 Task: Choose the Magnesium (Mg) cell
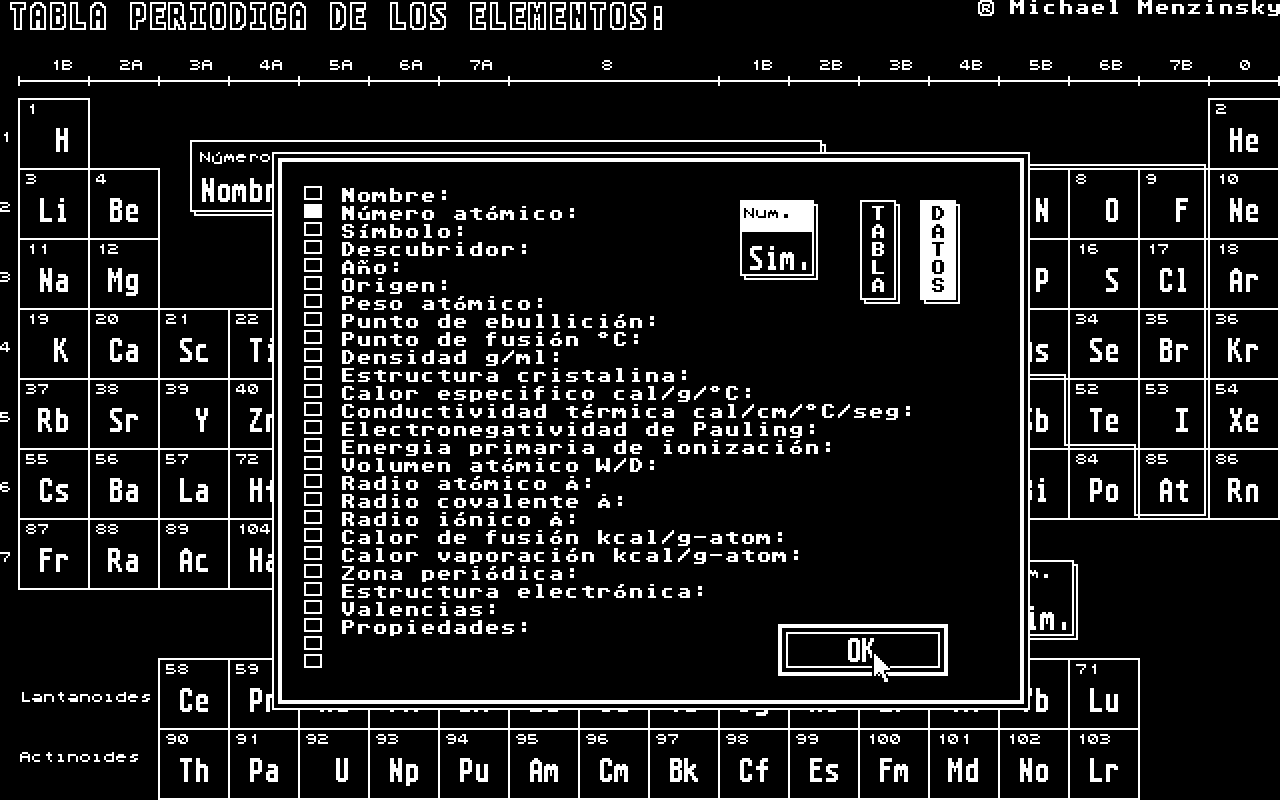[x=124, y=274]
